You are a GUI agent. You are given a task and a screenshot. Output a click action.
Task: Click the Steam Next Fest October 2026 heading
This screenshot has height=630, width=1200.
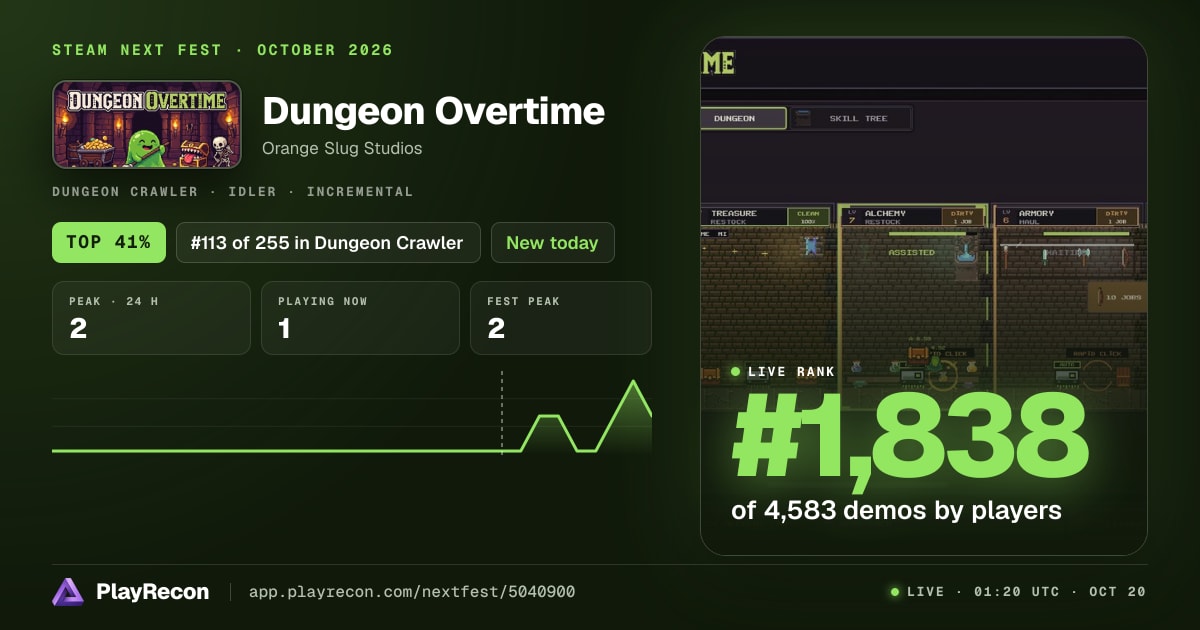223,50
